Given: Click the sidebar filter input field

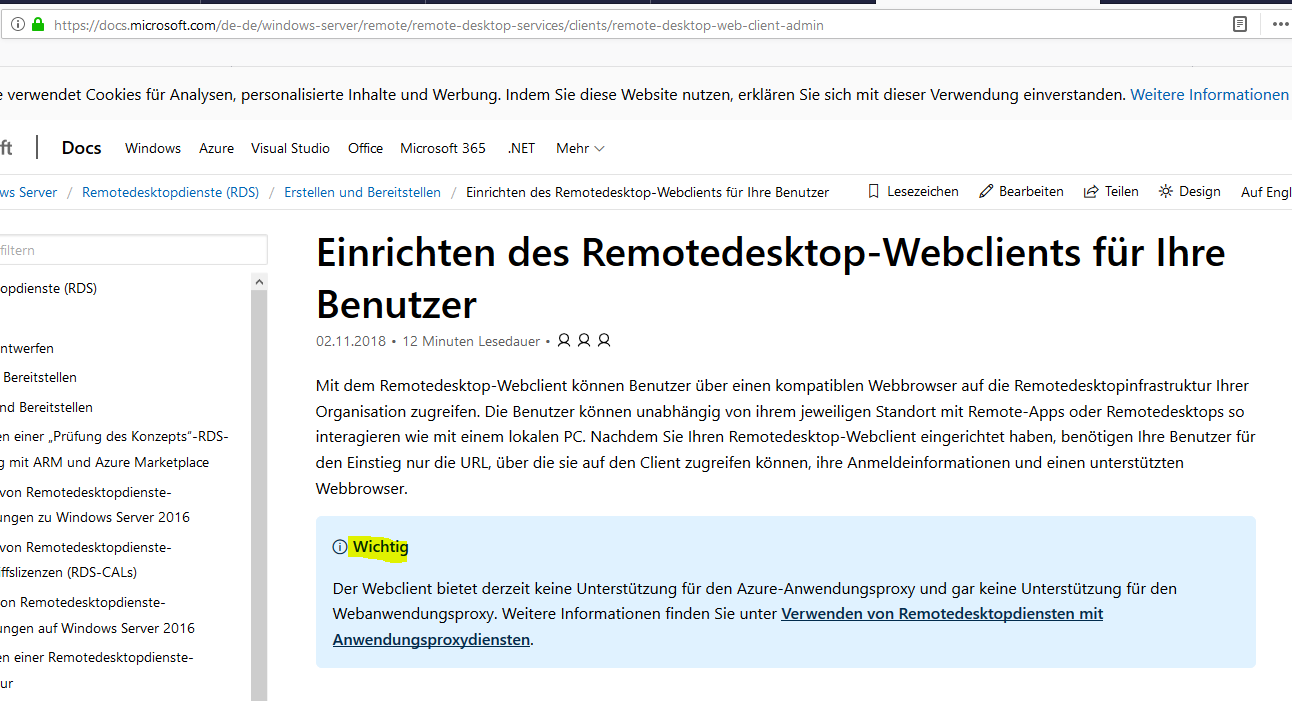Looking at the screenshot, I should pos(133,250).
